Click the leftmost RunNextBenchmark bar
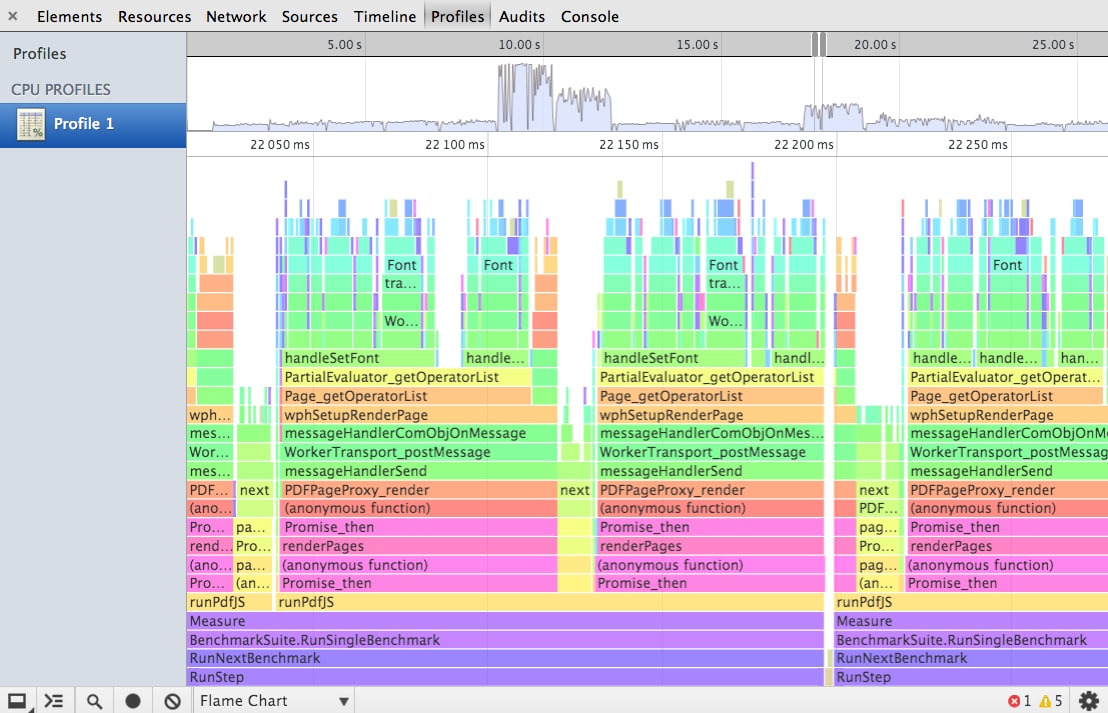Viewport: 1108px width, 713px height. point(505,659)
